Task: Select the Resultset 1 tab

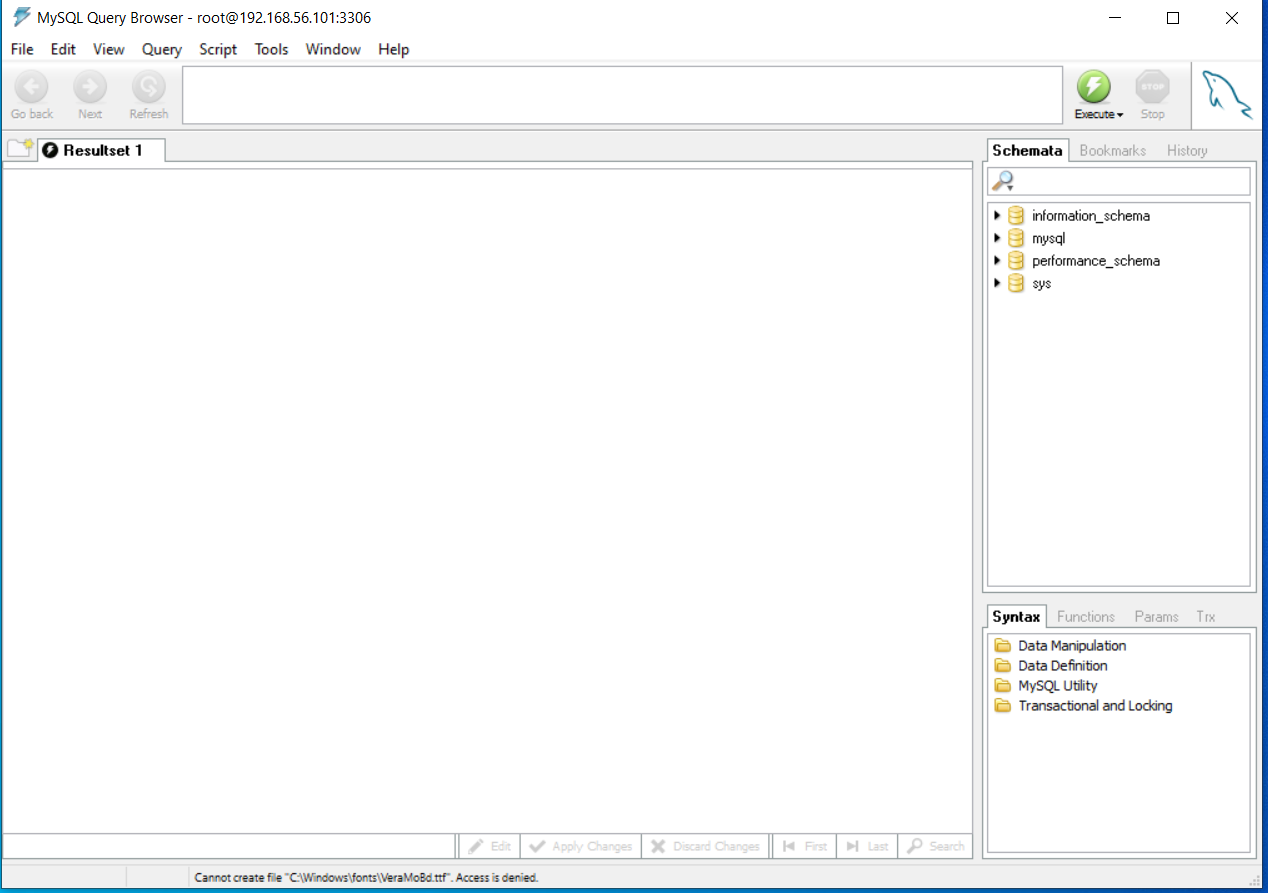Action: pyautogui.click(x=101, y=150)
